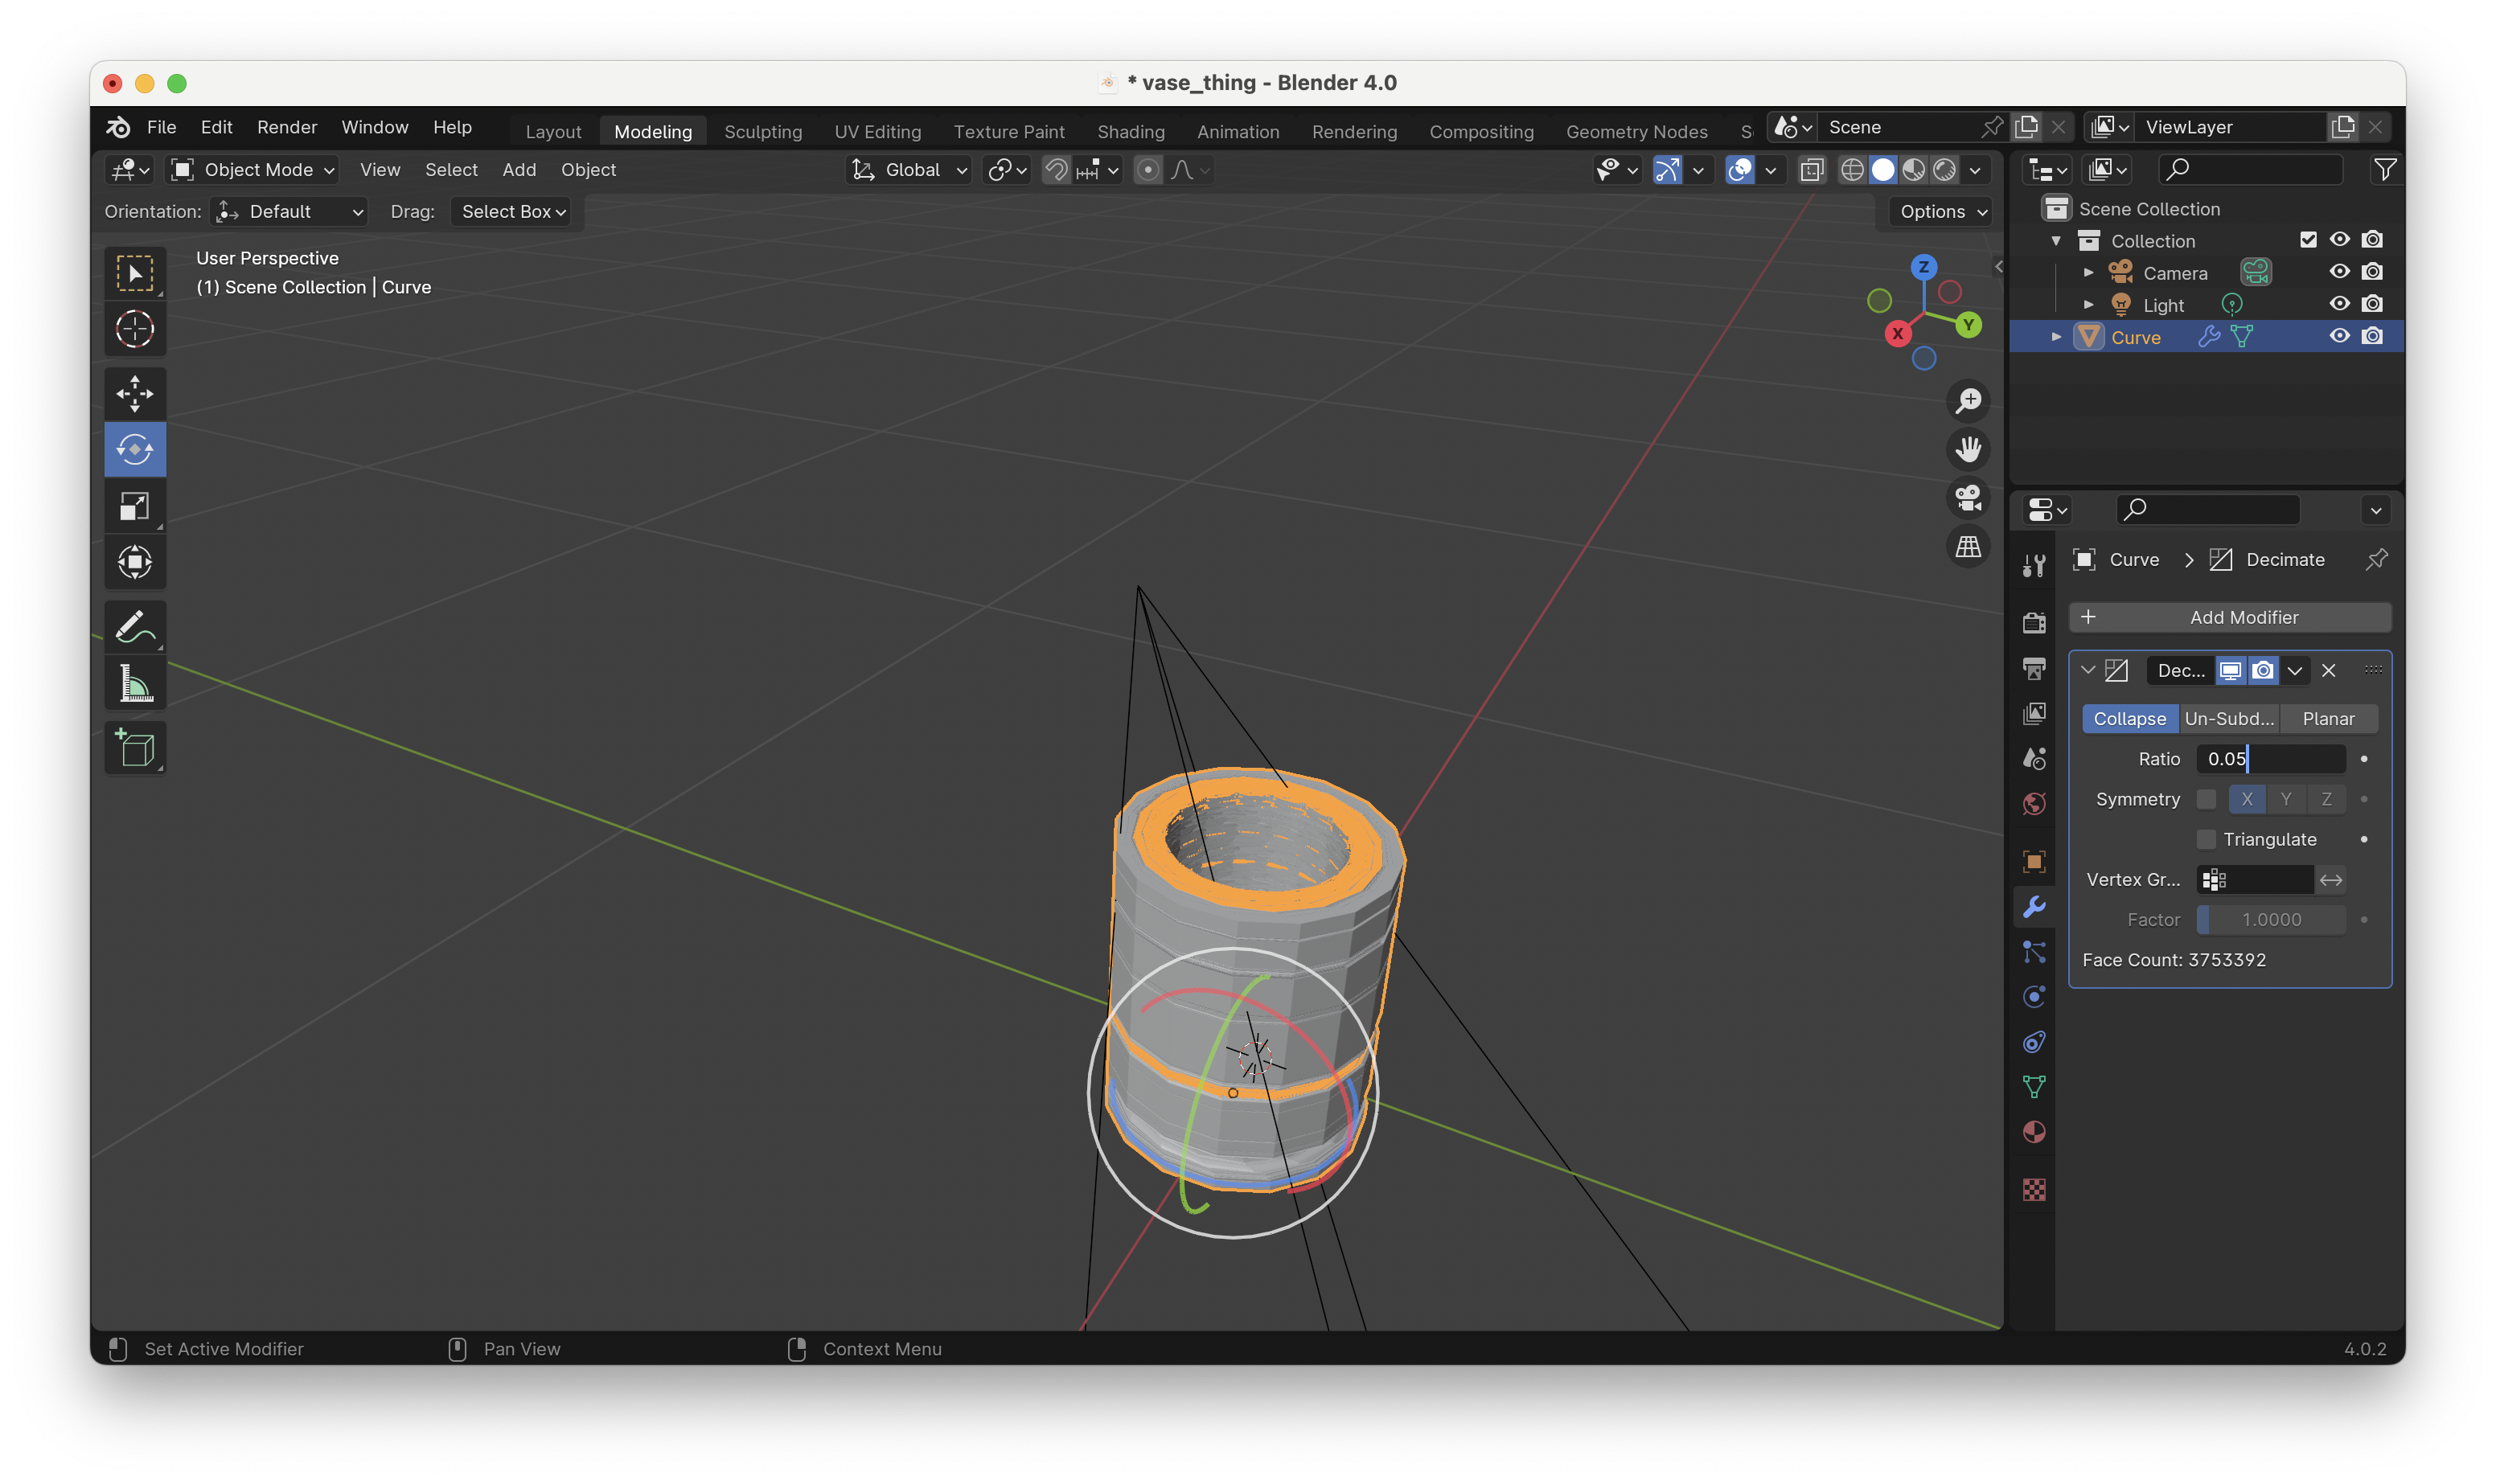Select the Planar decimate mode

point(2327,719)
